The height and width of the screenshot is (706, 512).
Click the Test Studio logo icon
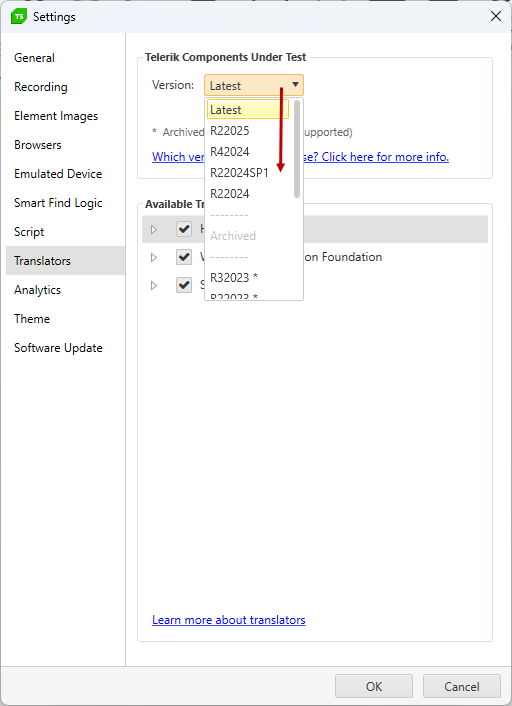(x=19, y=17)
